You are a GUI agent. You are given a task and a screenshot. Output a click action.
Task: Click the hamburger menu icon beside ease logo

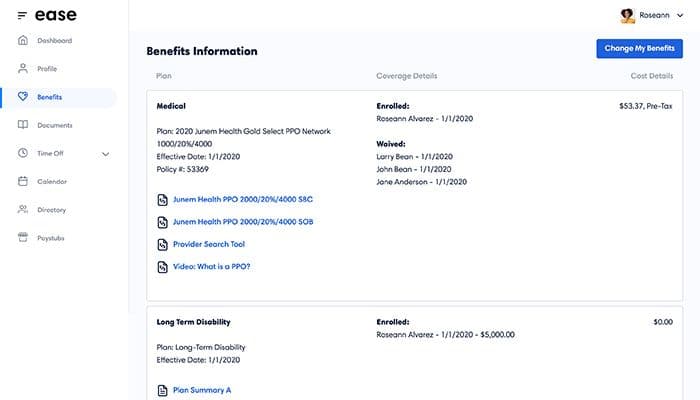(22, 15)
